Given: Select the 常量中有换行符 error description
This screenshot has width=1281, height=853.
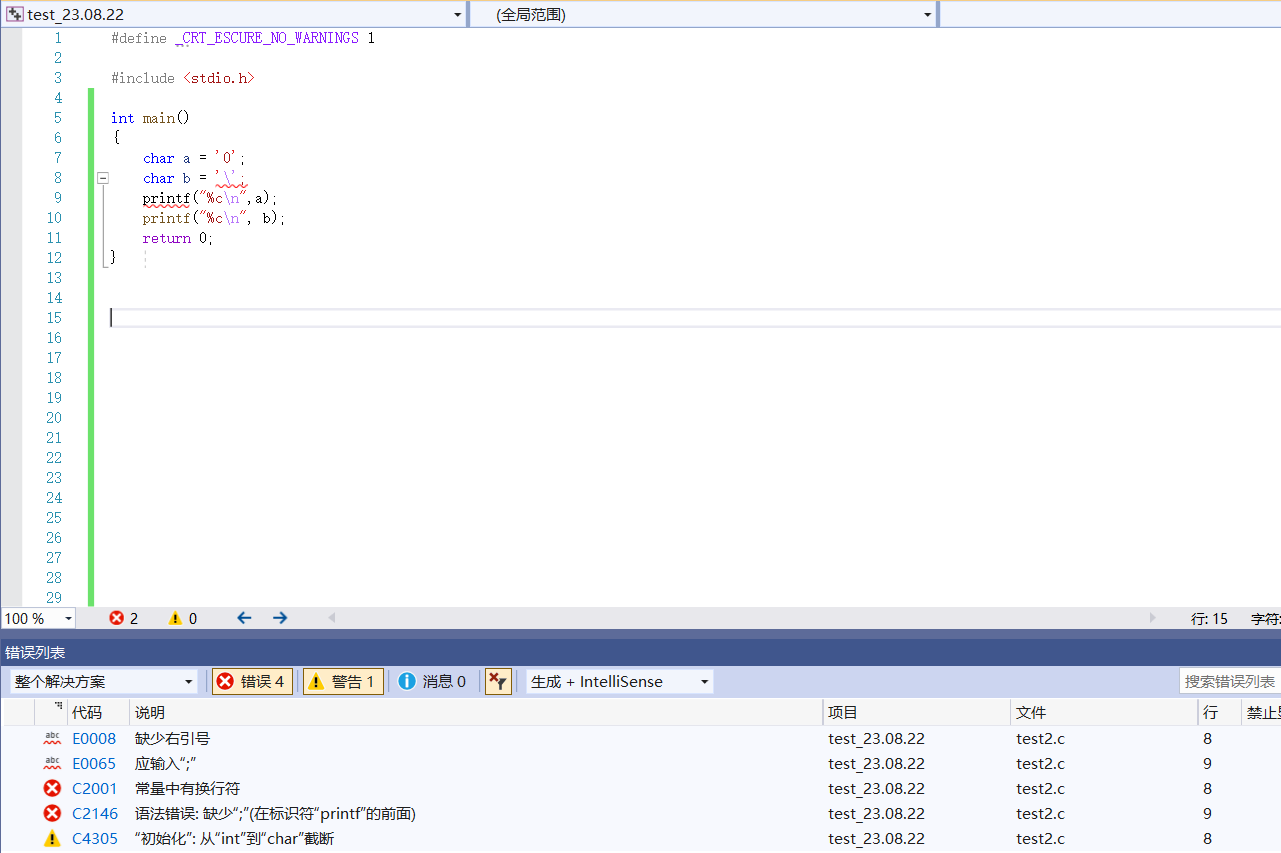Looking at the screenshot, I should pos(187,788).
